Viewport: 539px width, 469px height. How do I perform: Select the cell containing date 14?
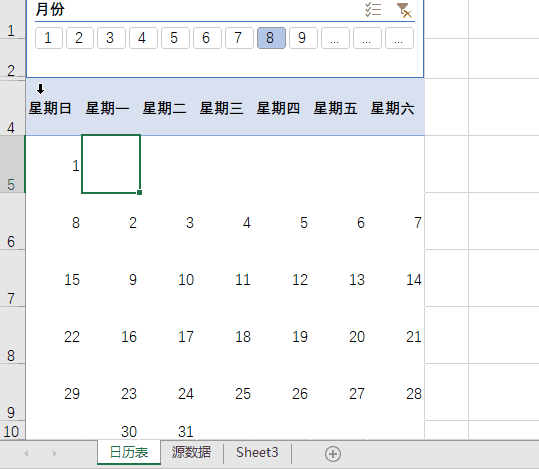pos(396,279)
